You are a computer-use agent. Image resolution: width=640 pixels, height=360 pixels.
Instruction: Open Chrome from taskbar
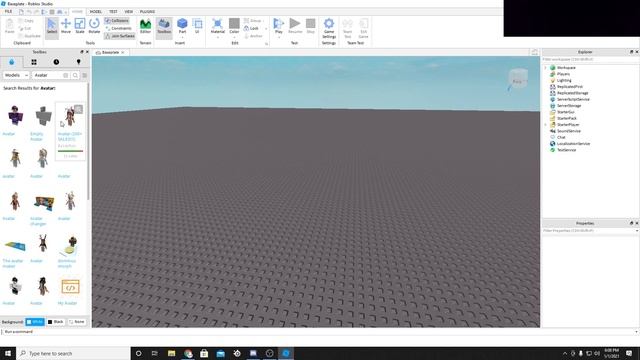pos(188,353)
